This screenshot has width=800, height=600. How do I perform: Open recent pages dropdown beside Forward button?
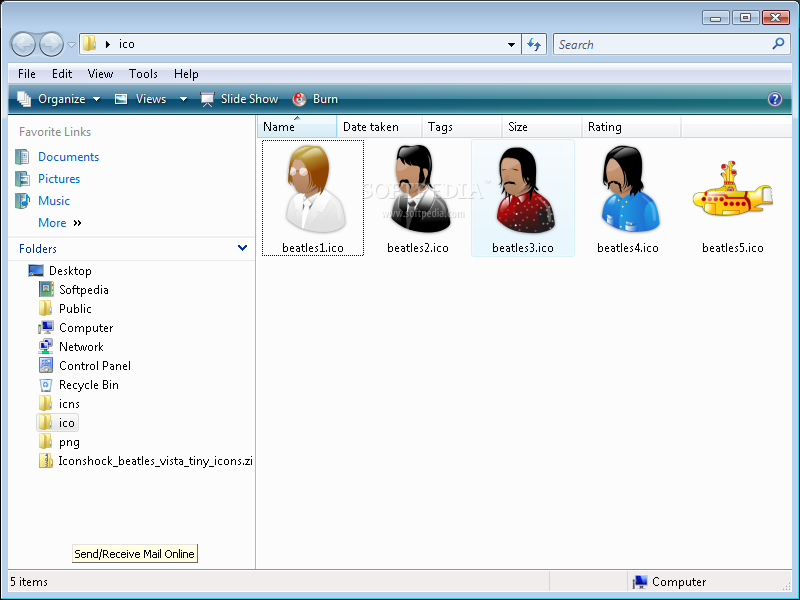click(71, 45)
